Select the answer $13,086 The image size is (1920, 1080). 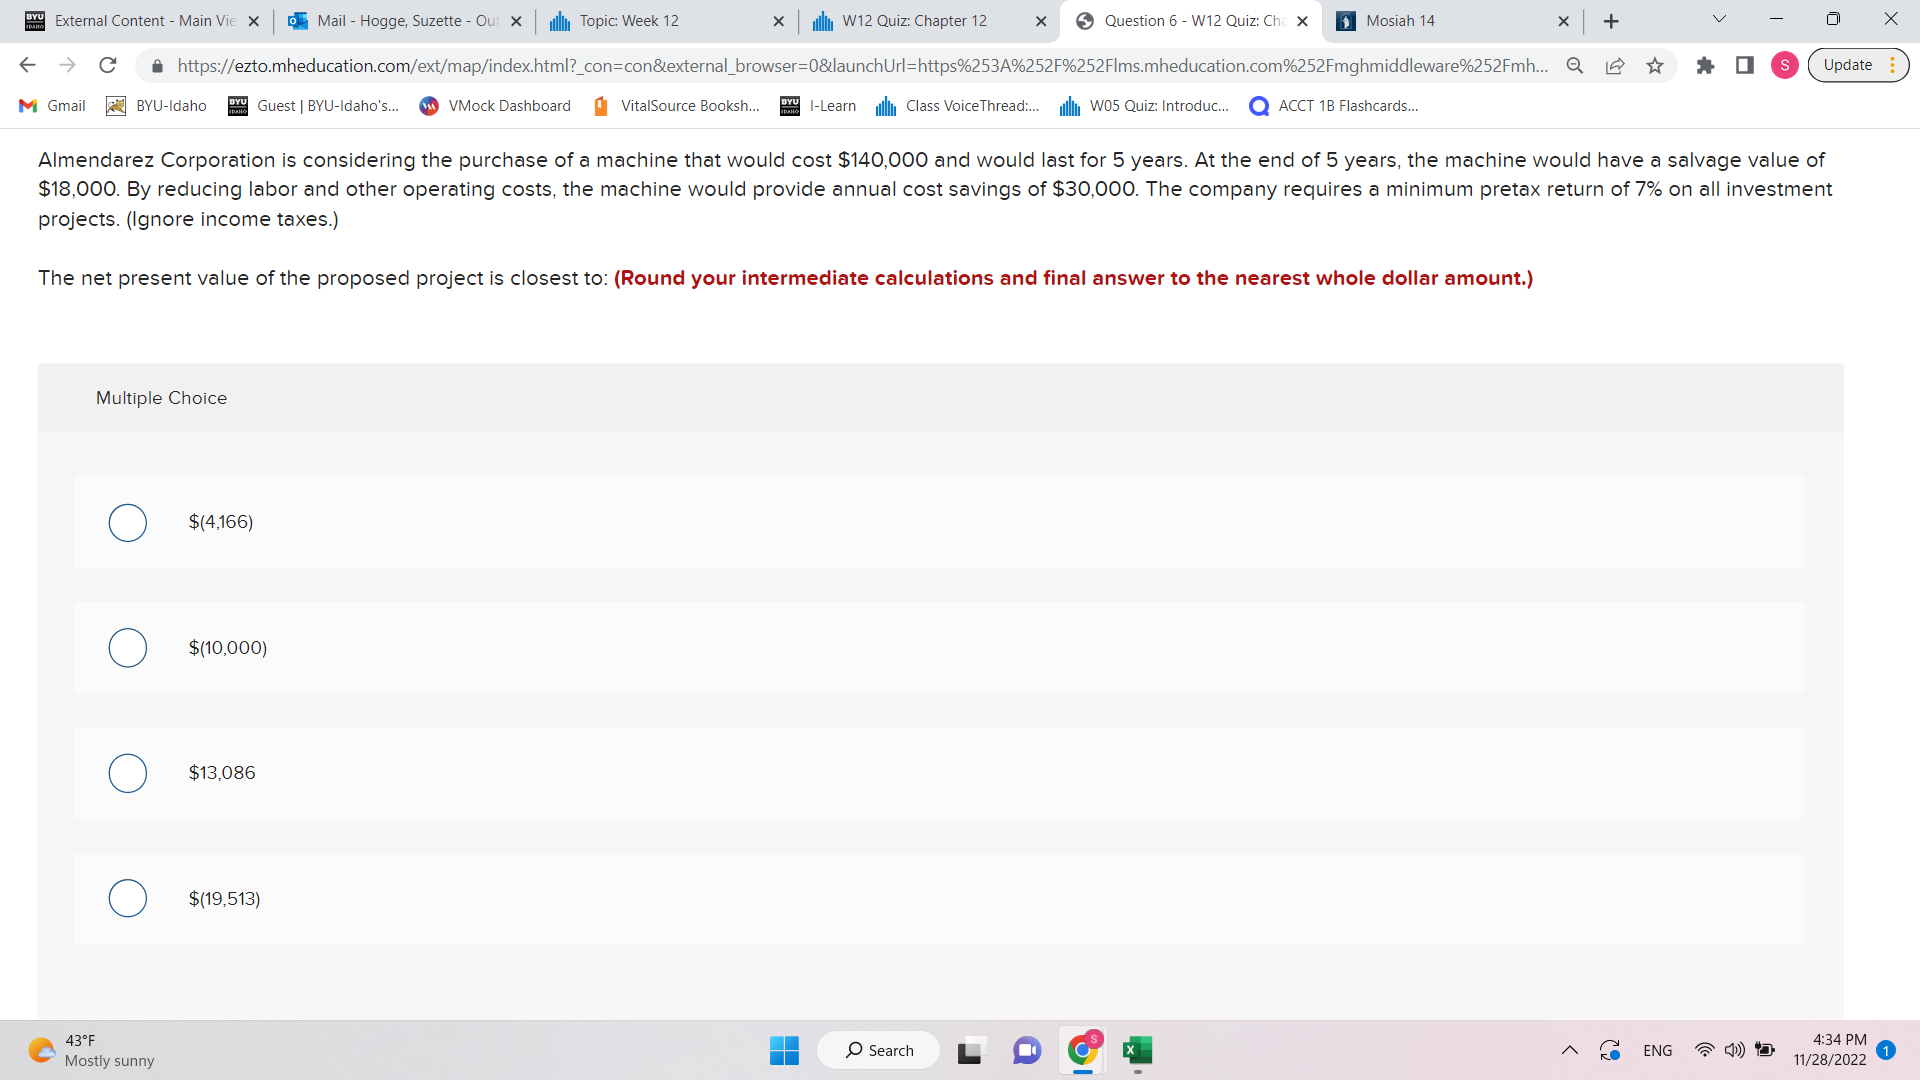point(128,773)
